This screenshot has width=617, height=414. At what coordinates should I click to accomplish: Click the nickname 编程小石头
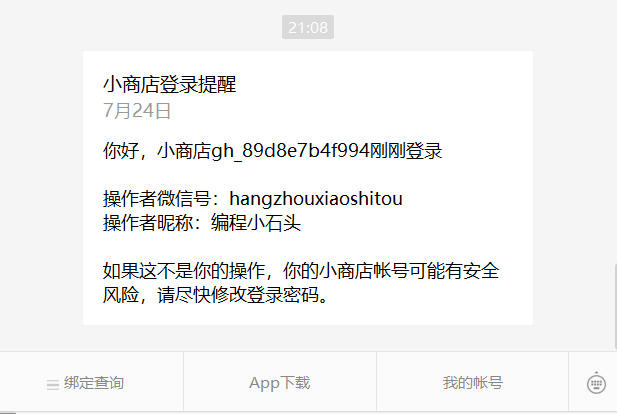tap(256, 223)
